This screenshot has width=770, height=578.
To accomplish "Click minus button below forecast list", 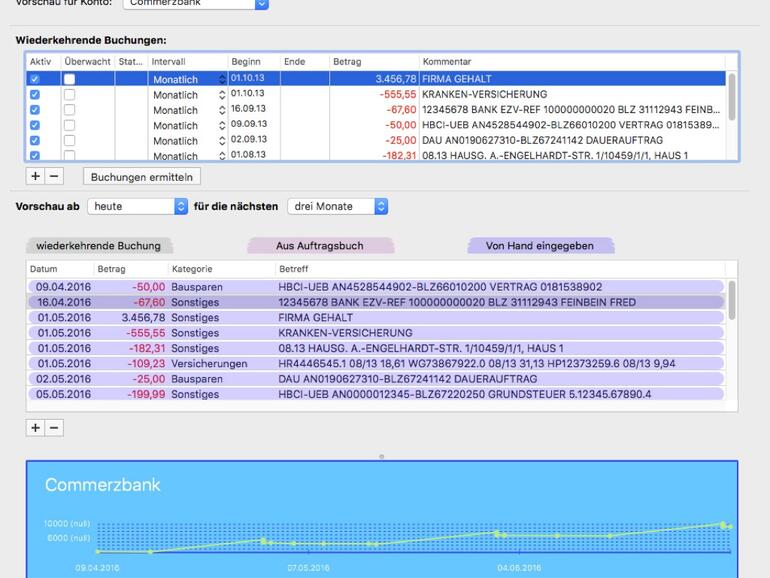I will 54,427.
